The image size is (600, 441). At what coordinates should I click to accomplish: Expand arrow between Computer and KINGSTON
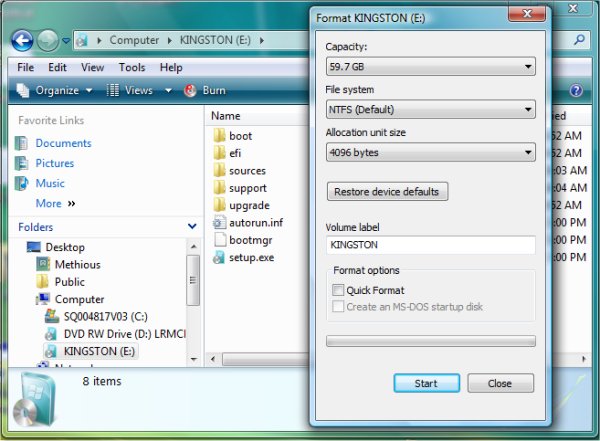click(x=170, y=40)
